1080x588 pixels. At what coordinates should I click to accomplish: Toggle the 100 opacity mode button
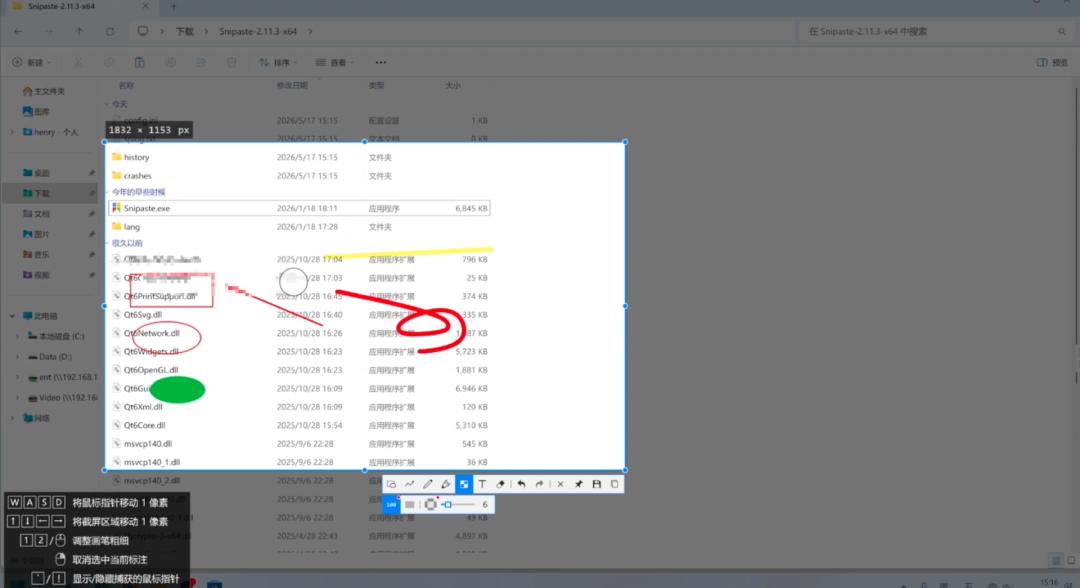[x=391, y=505]
